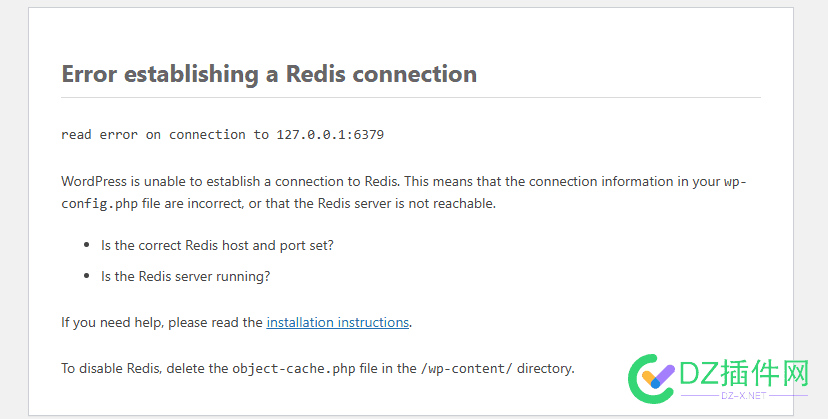Click the 127.0.0.1:6379 address text

pos(330,135)
